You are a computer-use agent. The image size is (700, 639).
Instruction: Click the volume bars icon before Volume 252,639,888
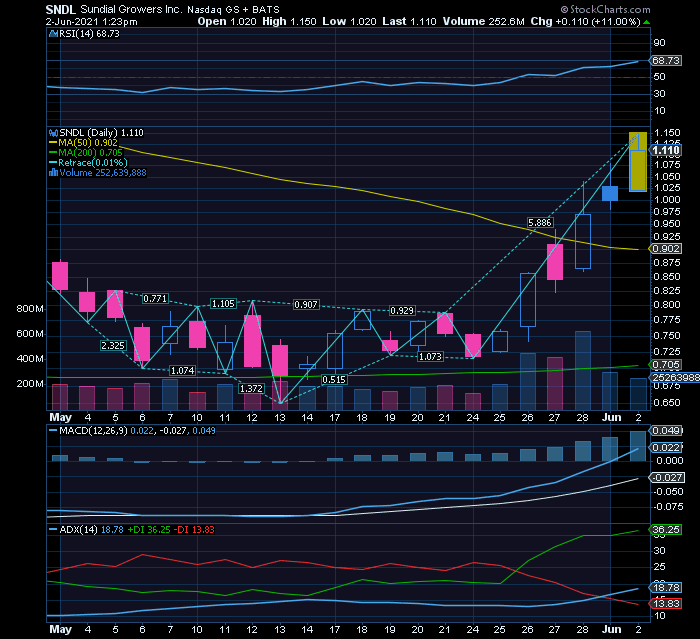coord(53,173)
